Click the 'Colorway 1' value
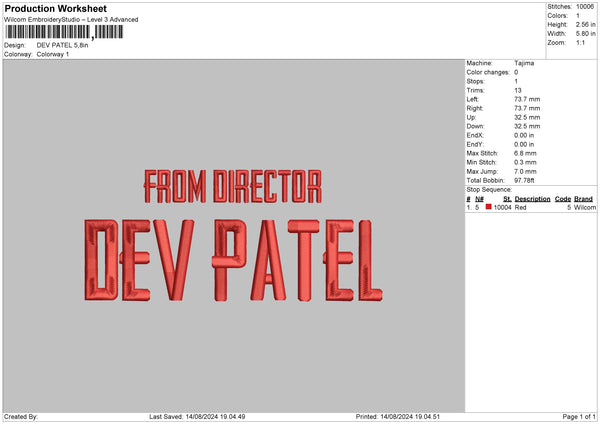Image resolution: width=600 pixels, height=424 pixels. tap(53, 54)
